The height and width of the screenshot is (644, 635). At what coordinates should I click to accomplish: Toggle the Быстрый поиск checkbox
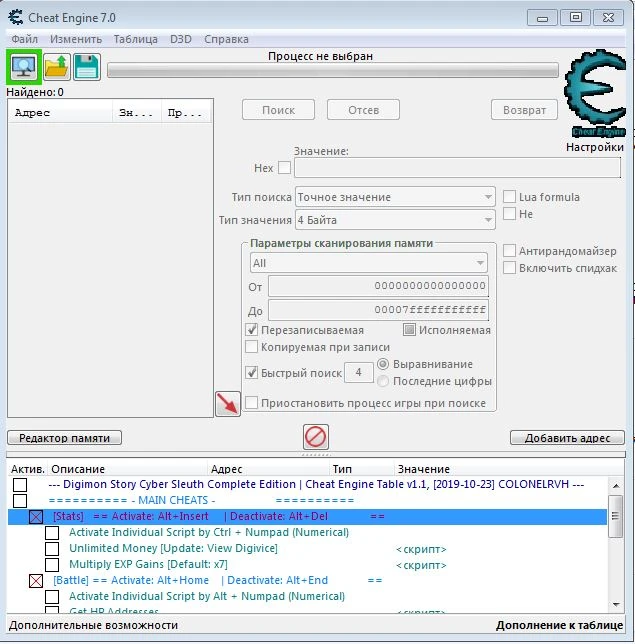[x=251, y=373]
